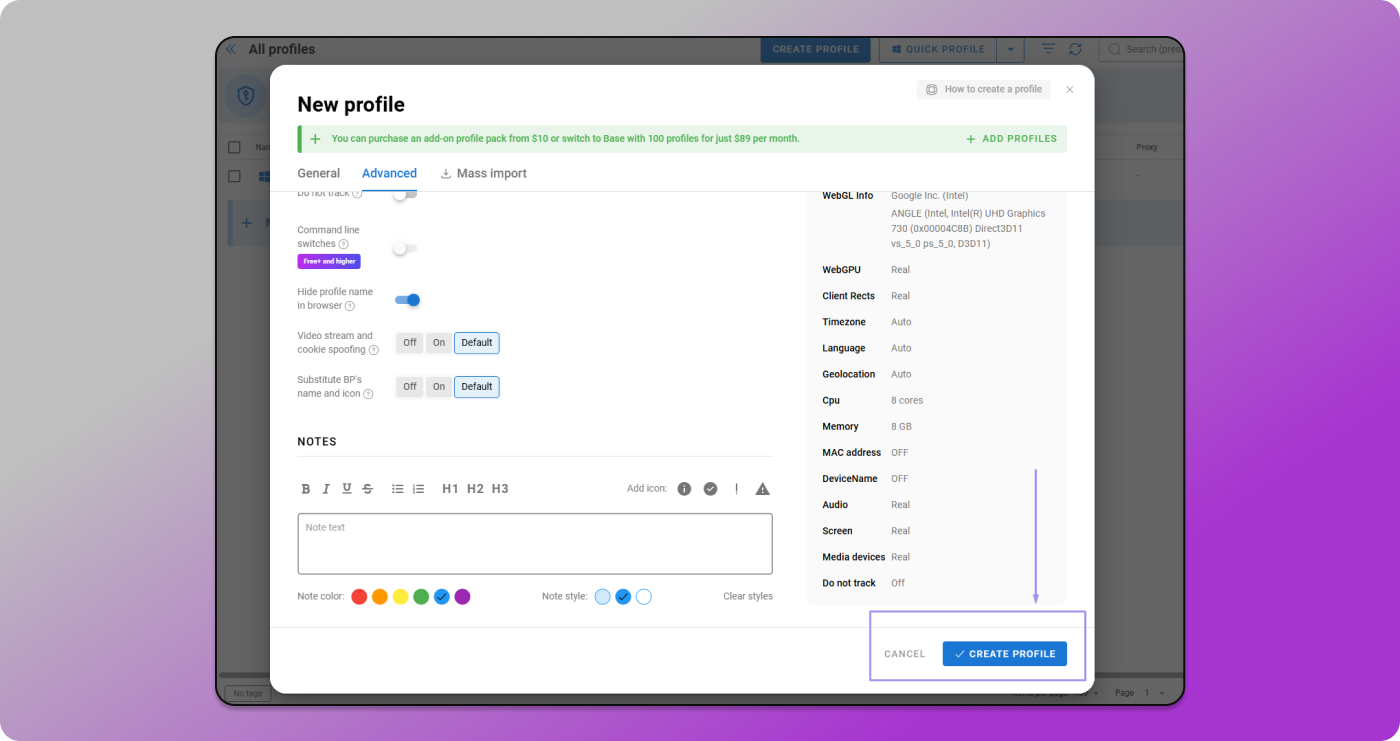This screenshot has height=741, width=1400.
Task: Add the warning icon to the note
Action: (x=762, y=488)
